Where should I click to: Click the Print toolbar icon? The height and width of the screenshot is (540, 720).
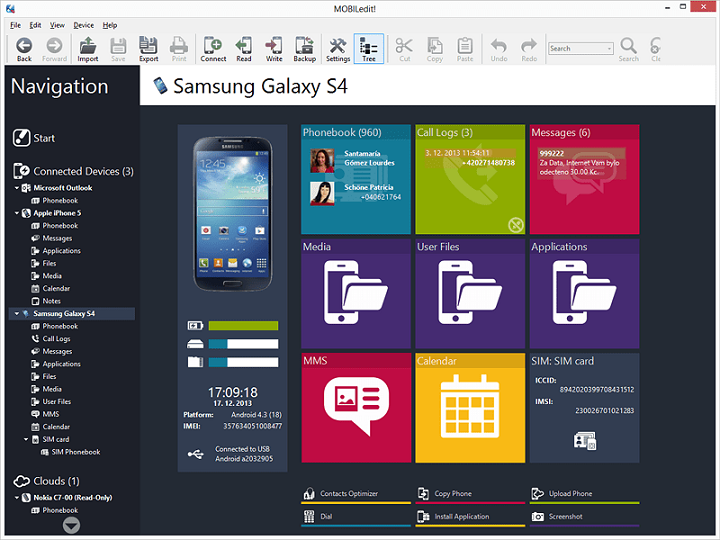tap(179, 49)
